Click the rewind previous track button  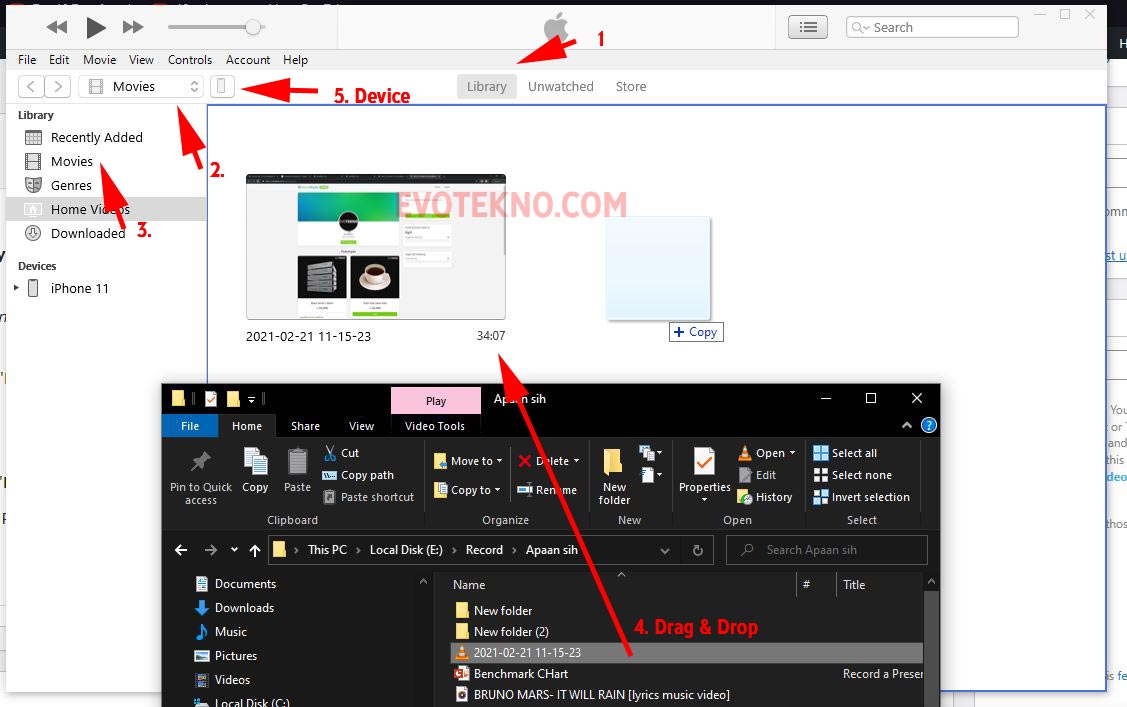click(57, 27)
